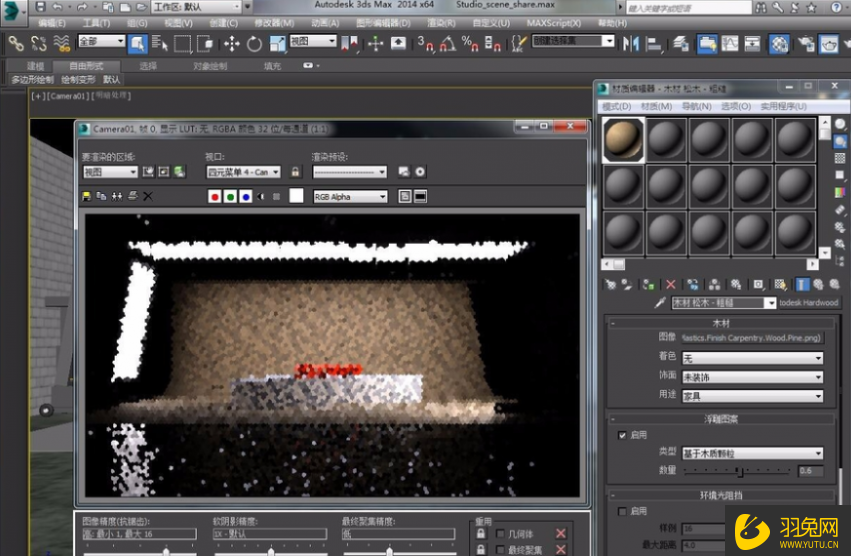
Task: Click the Hardwood material type button
Action: pyautogui.click(x=809, y=302)
